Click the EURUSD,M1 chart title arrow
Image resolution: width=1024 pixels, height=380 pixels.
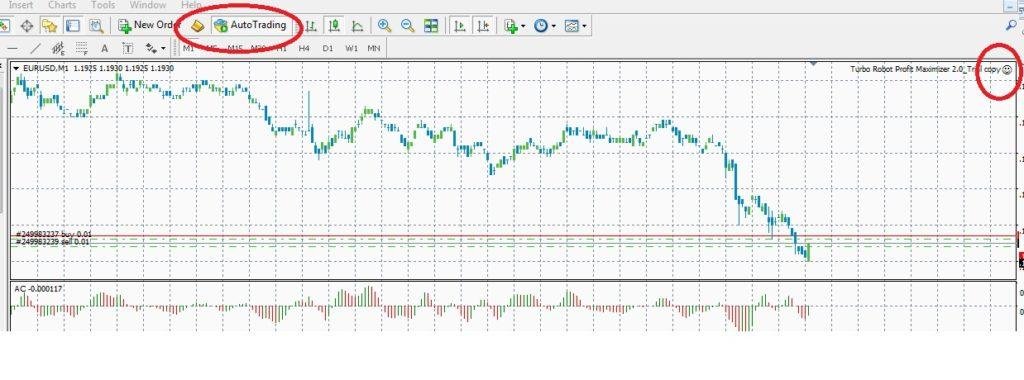(x=16, y=68)
